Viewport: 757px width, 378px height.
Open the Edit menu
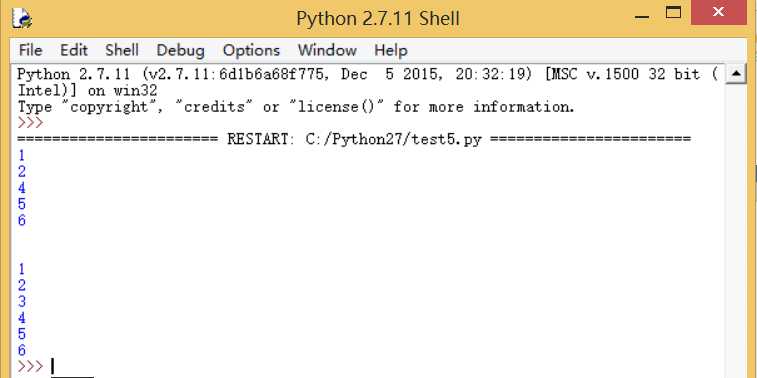point(74,50)
